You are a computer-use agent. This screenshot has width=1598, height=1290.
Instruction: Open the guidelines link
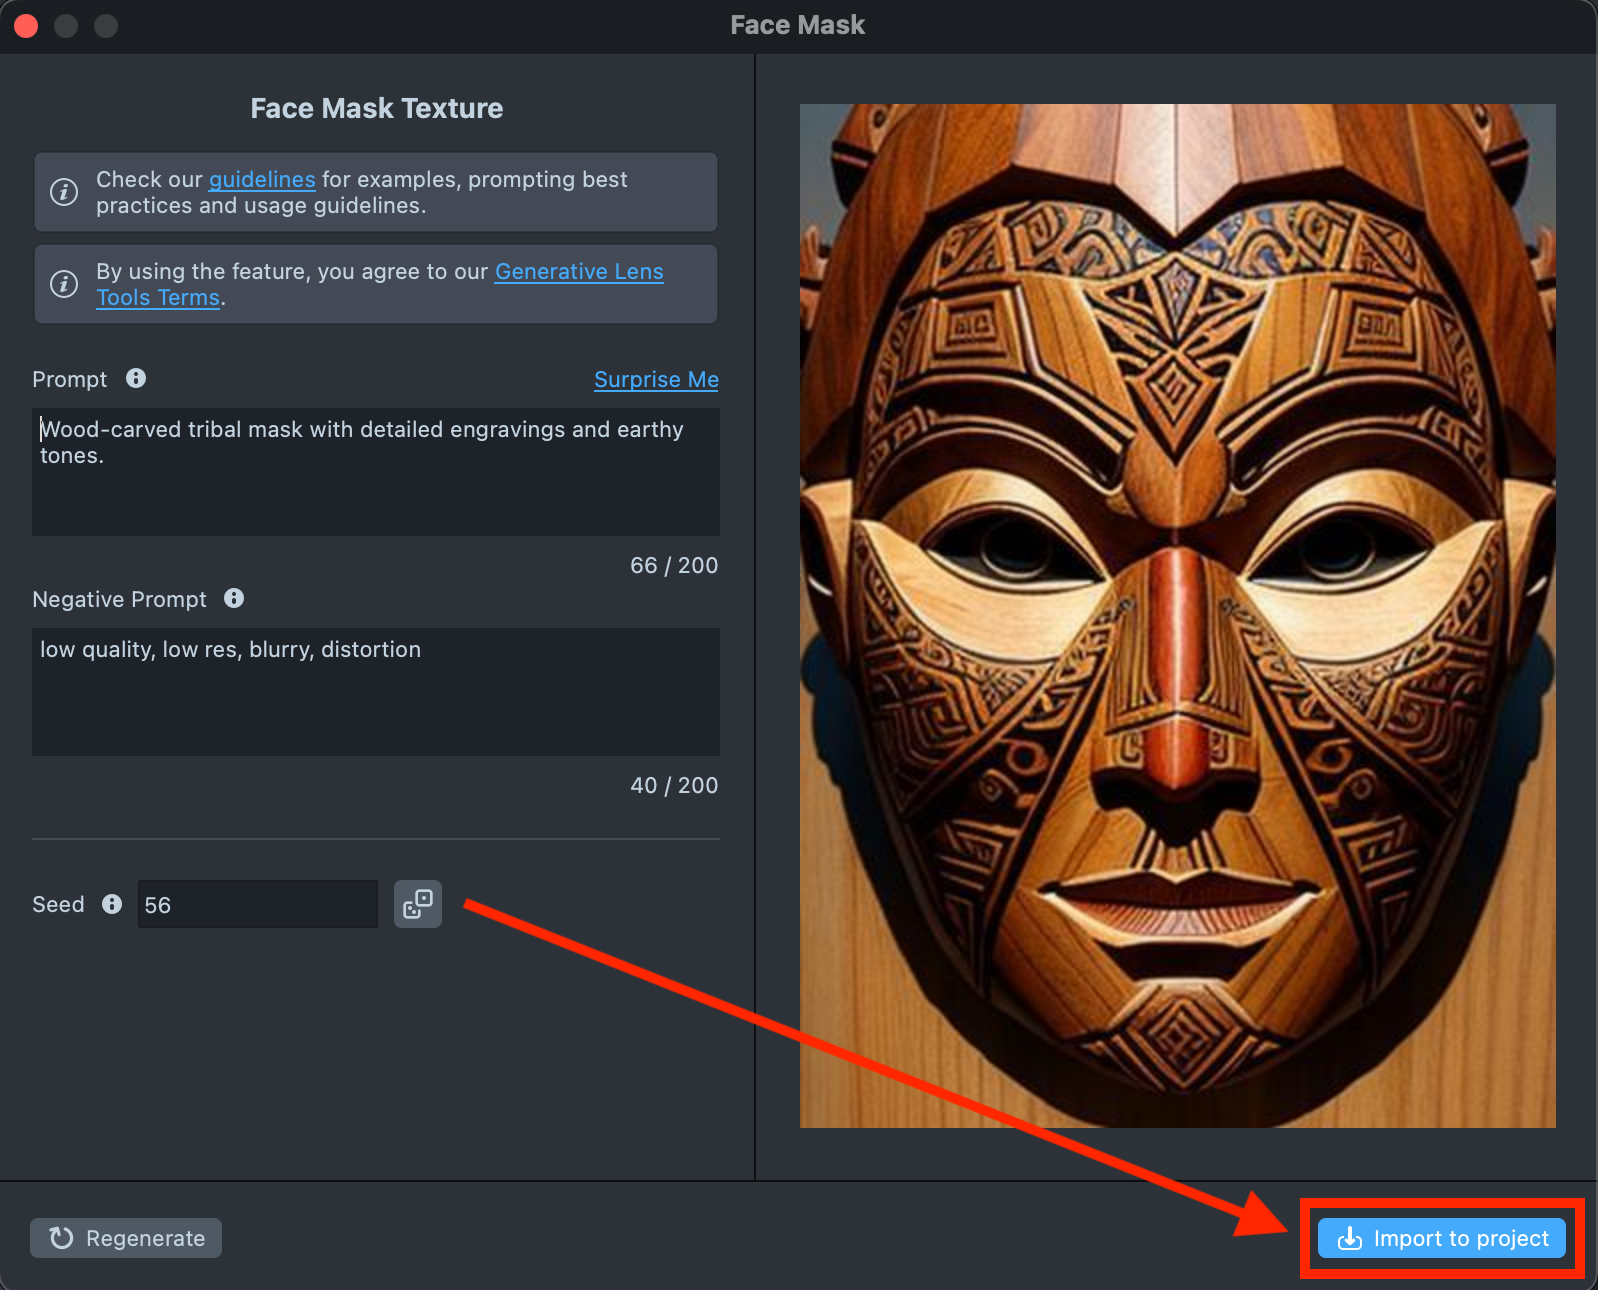pyautogui.click(x=262, y=180)
